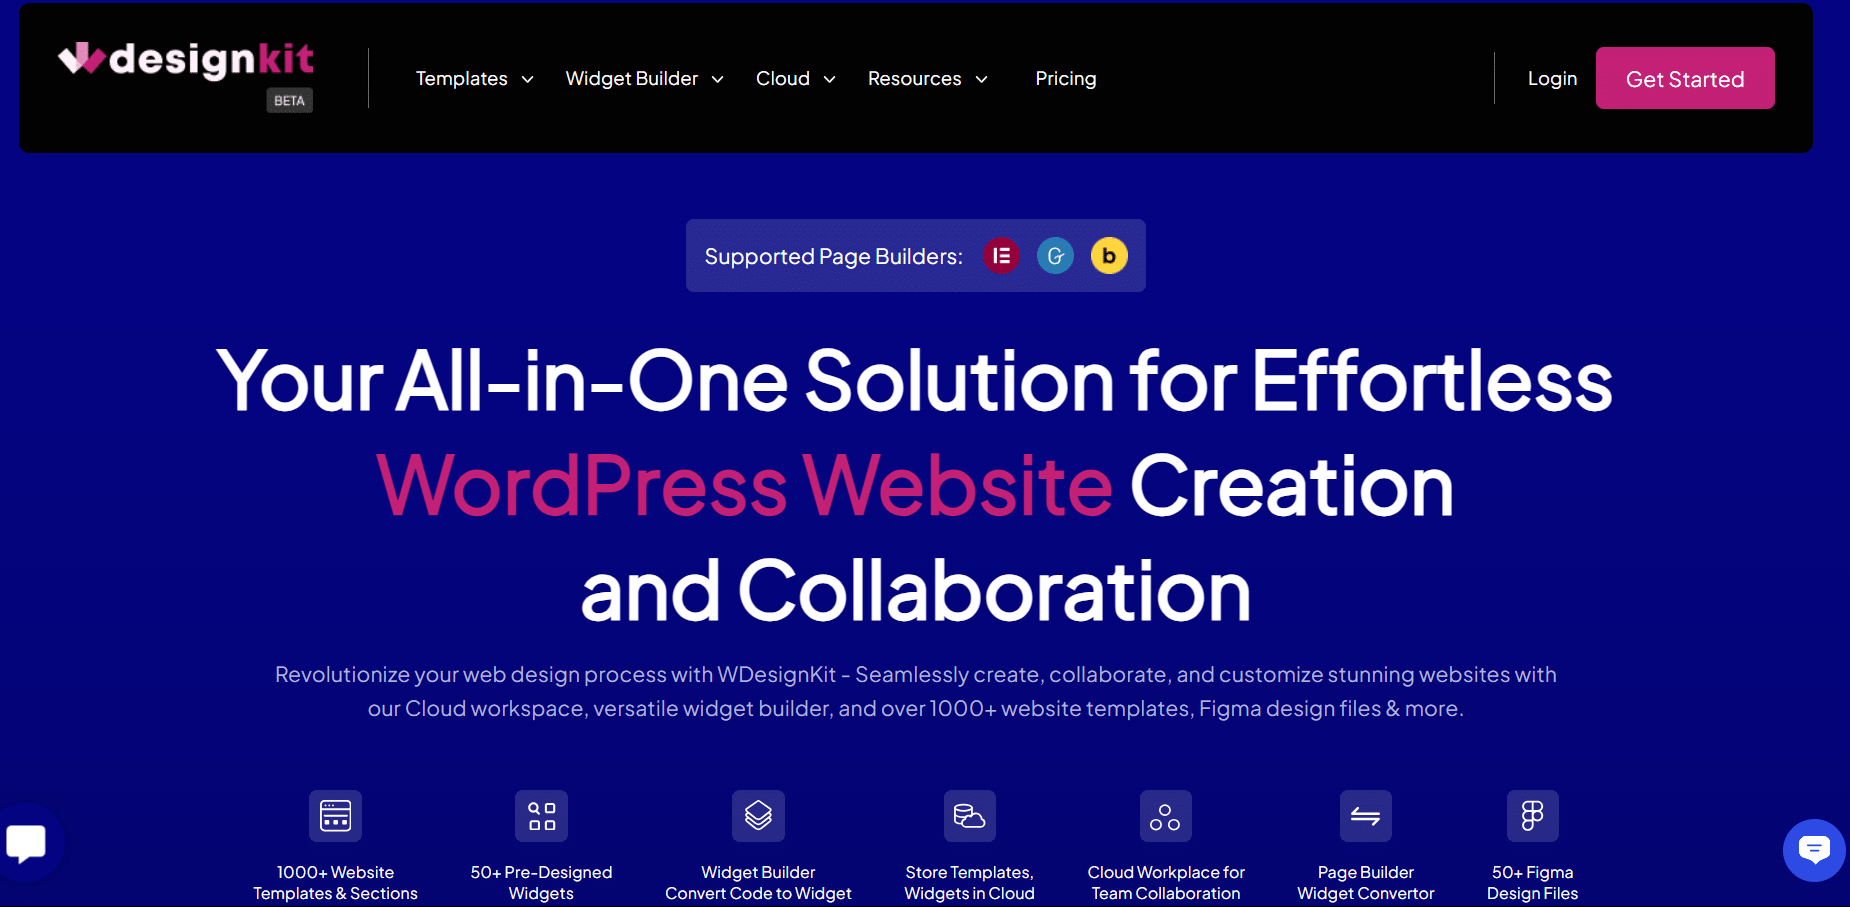
Task: Click the Cloud Workplace team icon
Action: [1165, 816]
